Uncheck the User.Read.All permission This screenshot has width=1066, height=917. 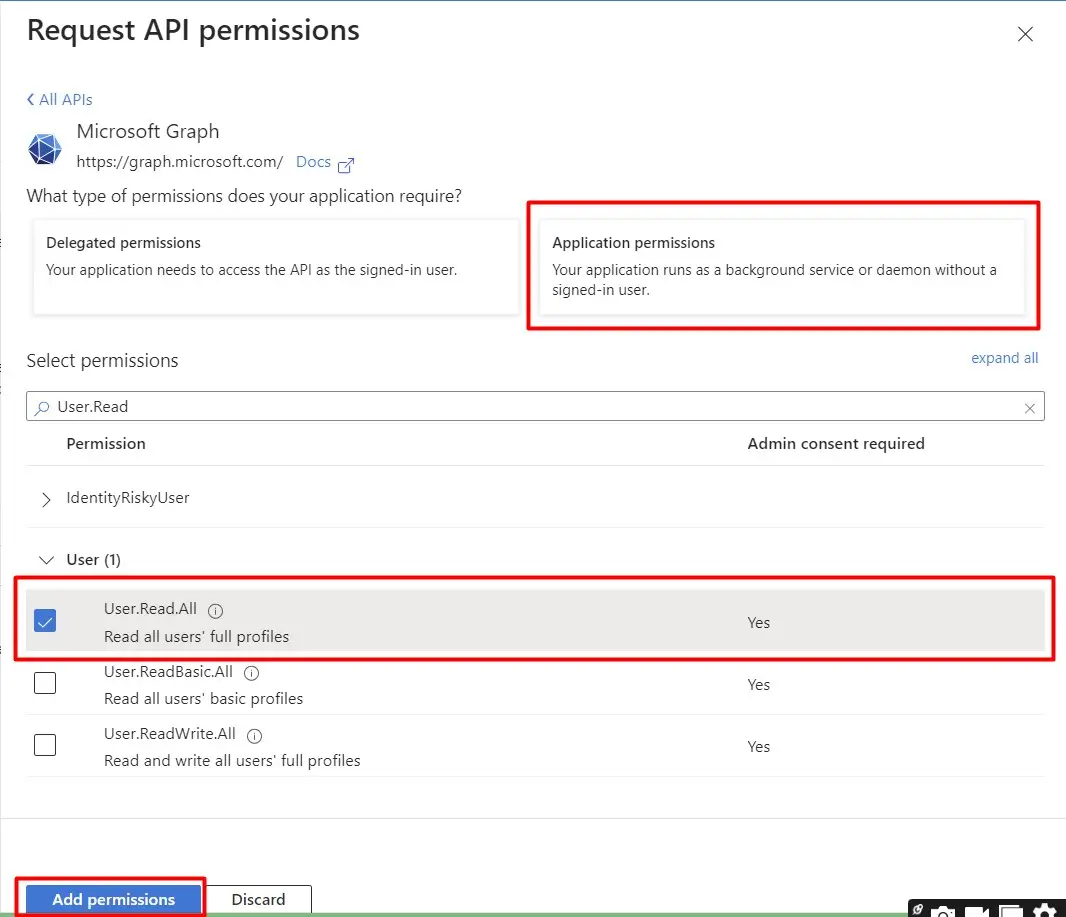tap(45, 621)
